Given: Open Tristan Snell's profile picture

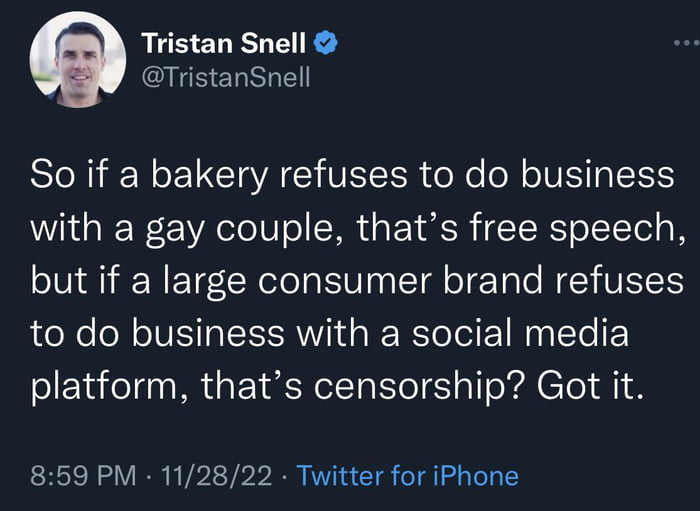Looking at the screenshot, I should pyautogui.click(x=78, y=59).
